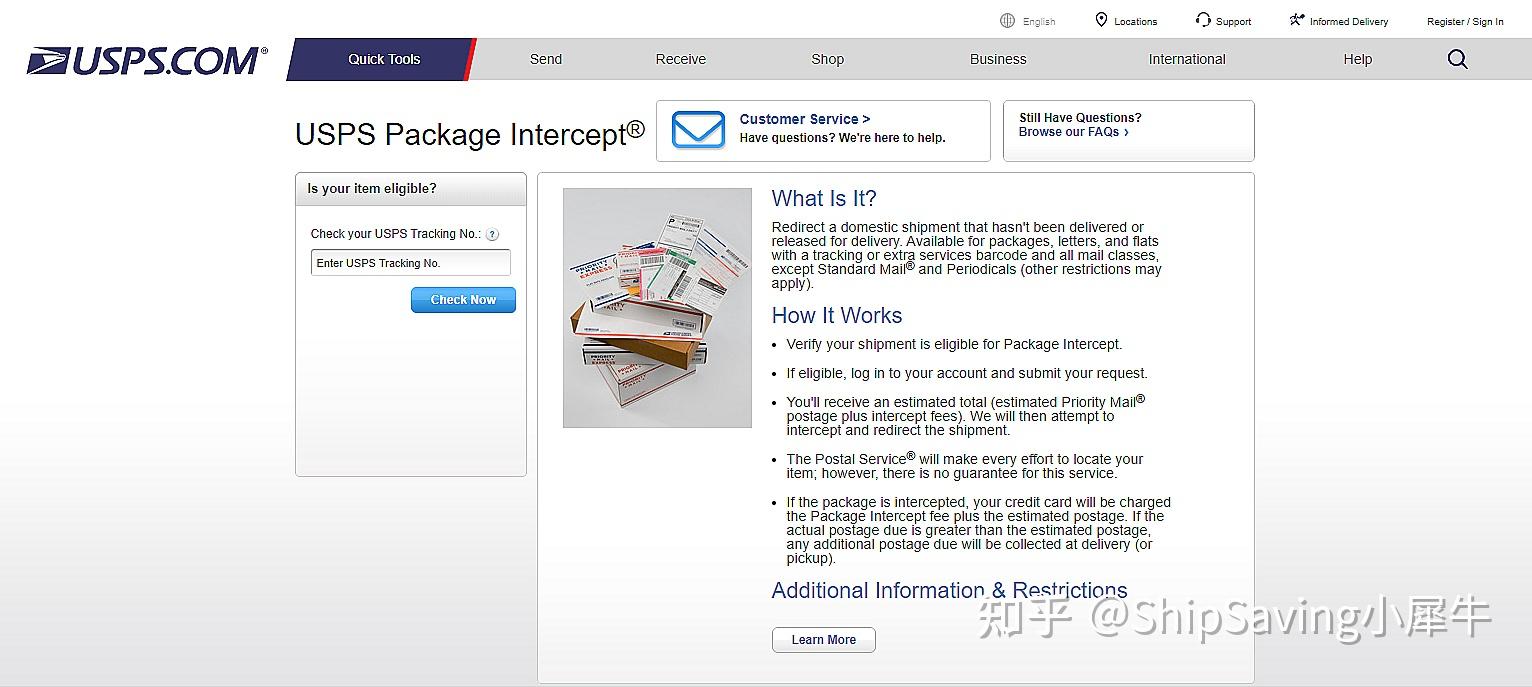This screenshot has height=687, width=1532.
Task: Open the Shop menu
Action: (x=828, y=59)
